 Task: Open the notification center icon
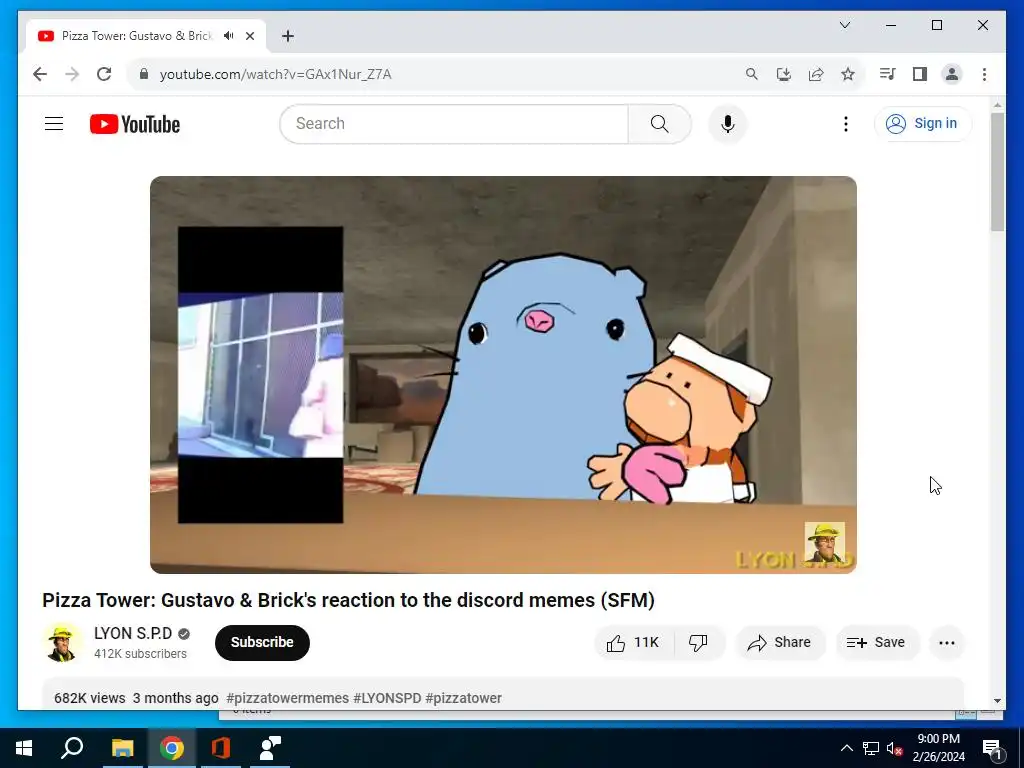[992, 748]
